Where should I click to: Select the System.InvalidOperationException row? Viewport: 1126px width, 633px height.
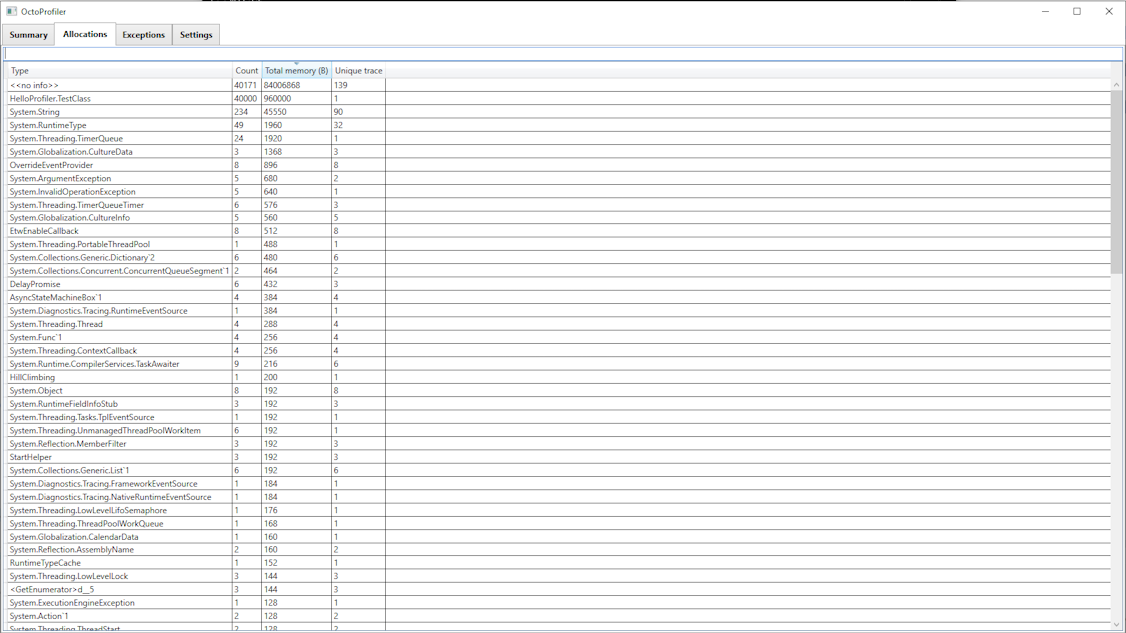tap(559, 191)
